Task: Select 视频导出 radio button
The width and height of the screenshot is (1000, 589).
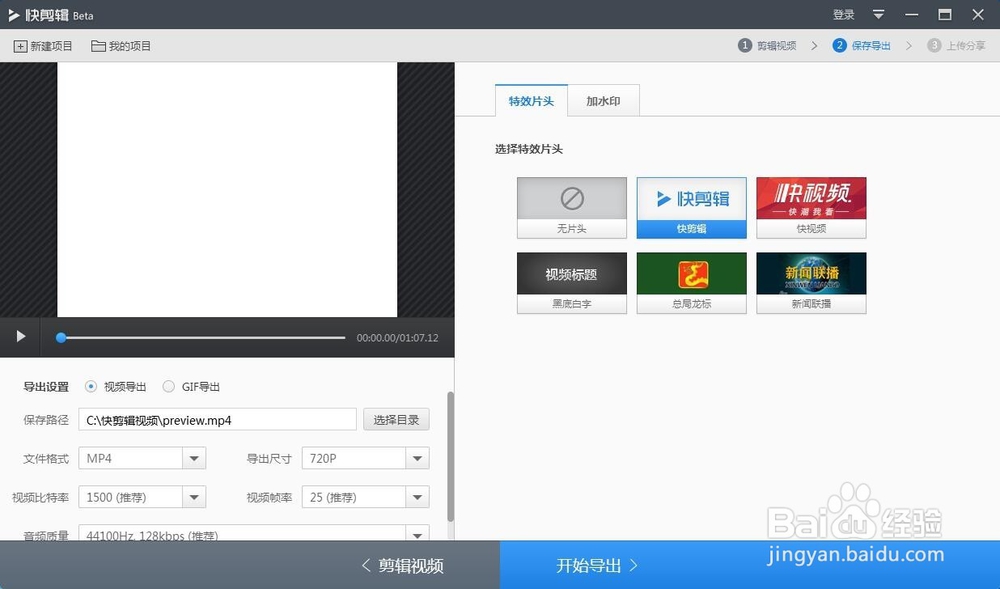Action: pyautogui.click(x=91, y=386)
